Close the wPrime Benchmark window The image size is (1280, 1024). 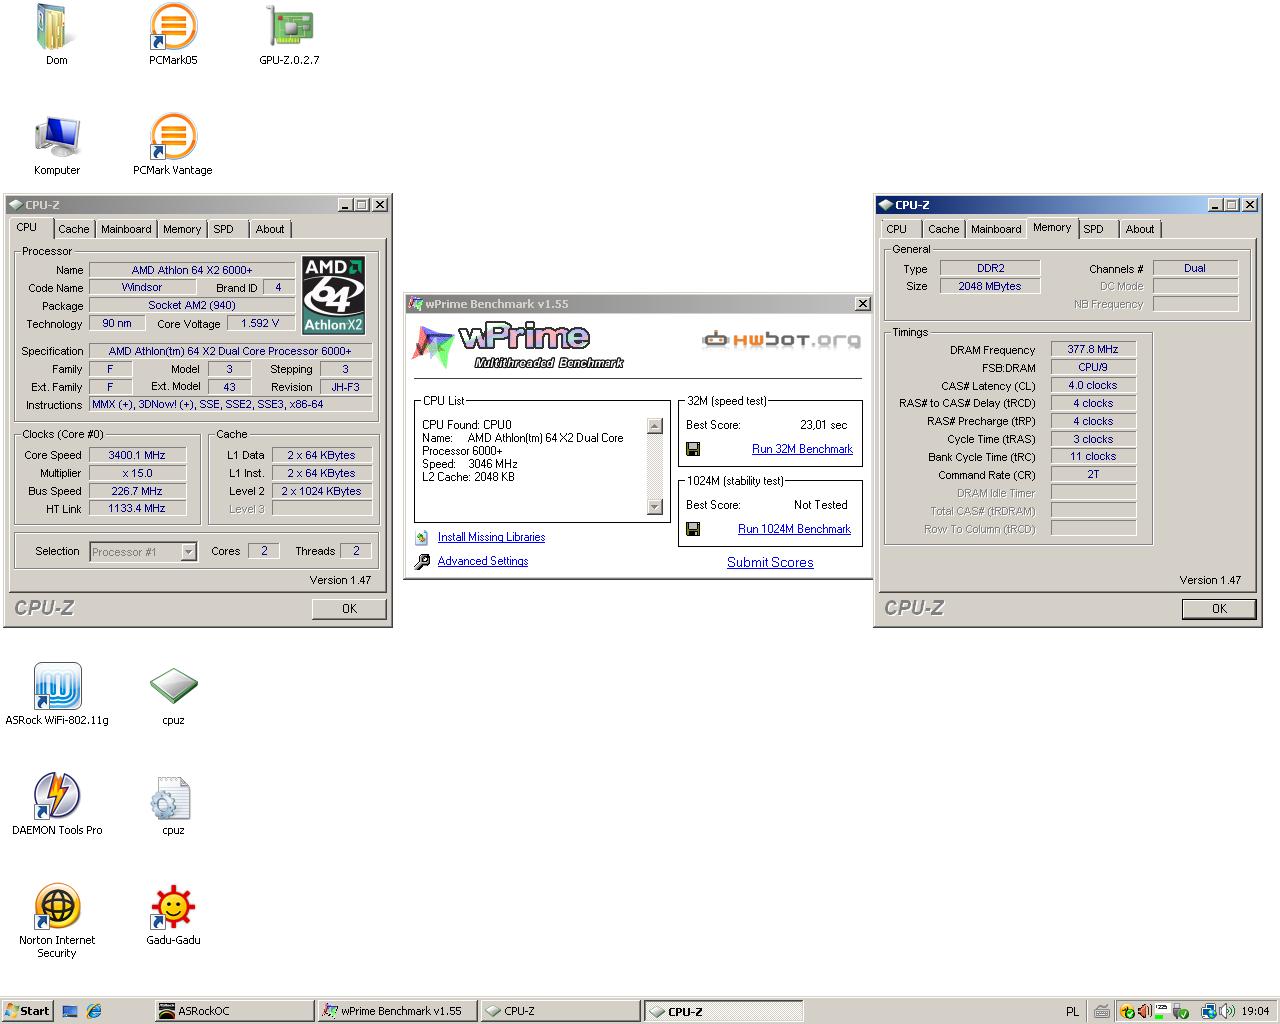[x=863, y=304]
